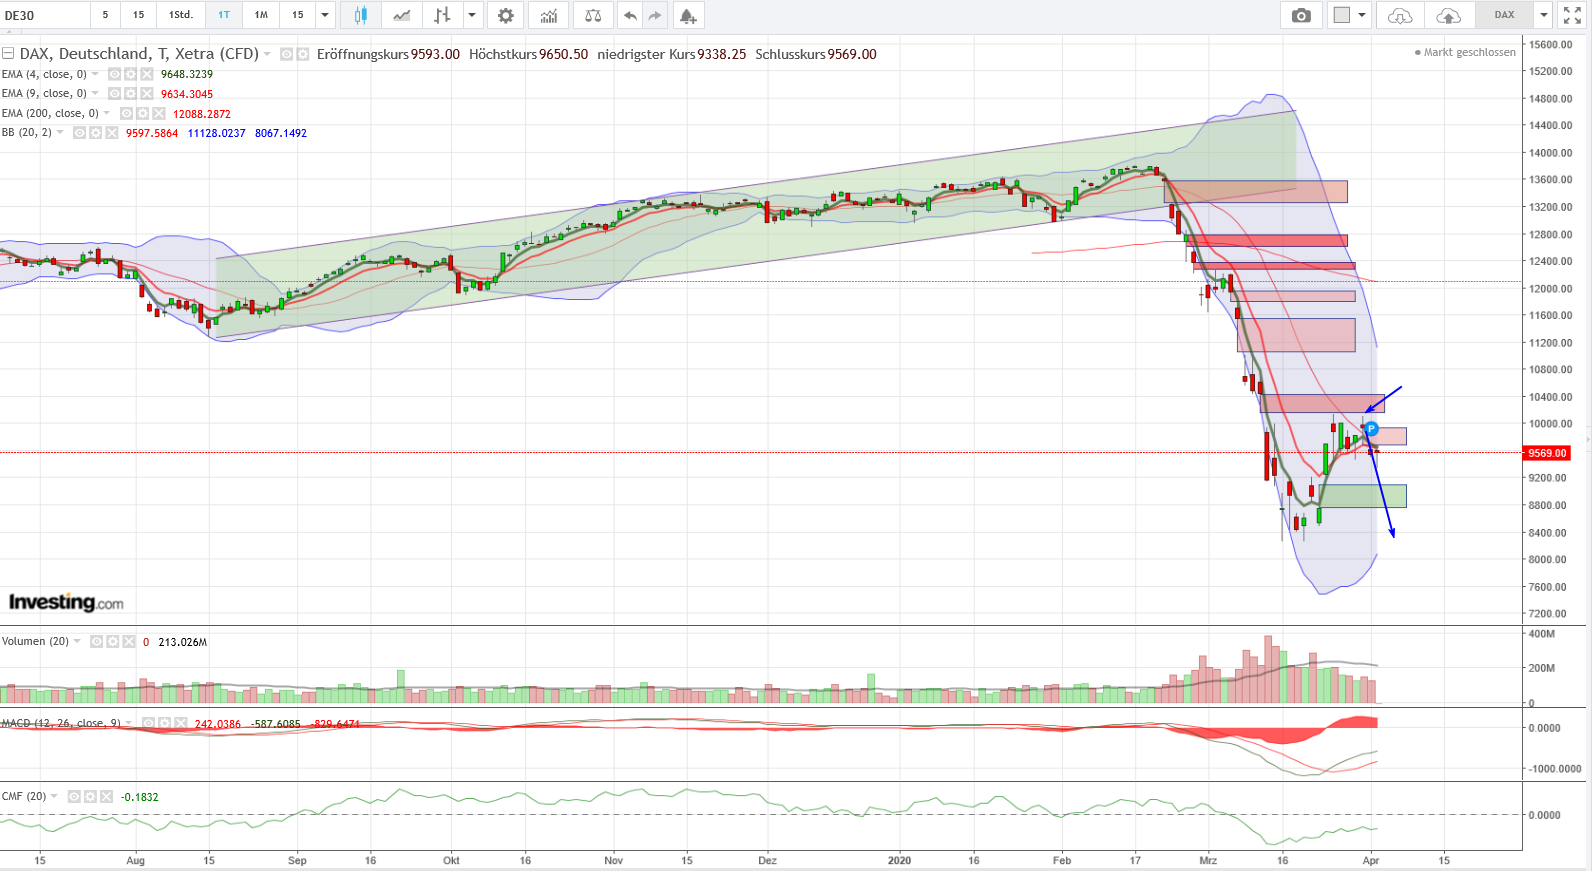This screenshot has width=1593, height=871.
Task: Click the square chart layout swatch
Action: (1341, 15)
